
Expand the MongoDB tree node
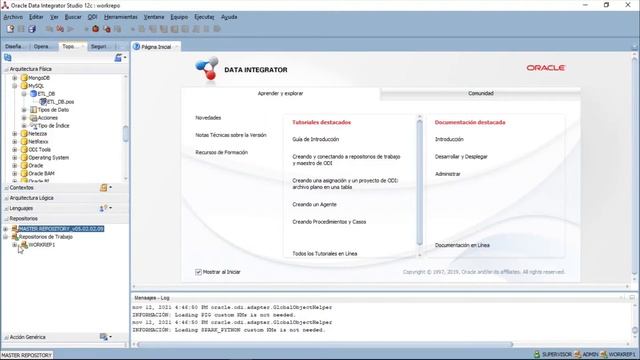[15, 78]
